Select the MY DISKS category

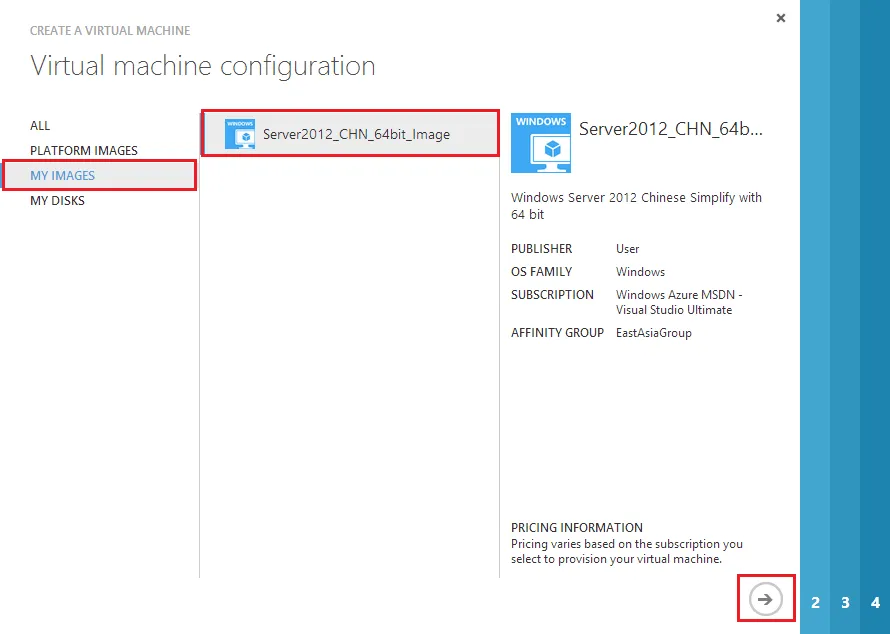click(57, 200)
